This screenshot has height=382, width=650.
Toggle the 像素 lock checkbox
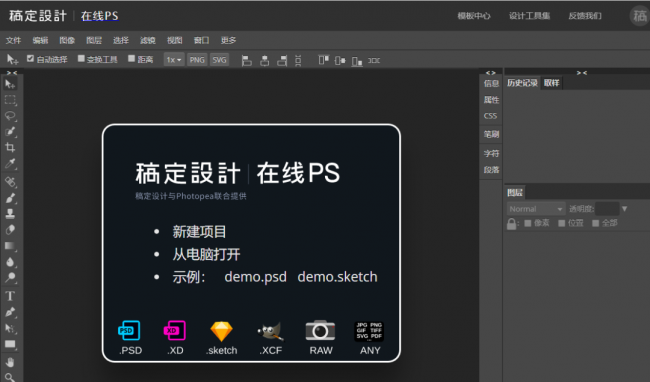pos(528,223)
